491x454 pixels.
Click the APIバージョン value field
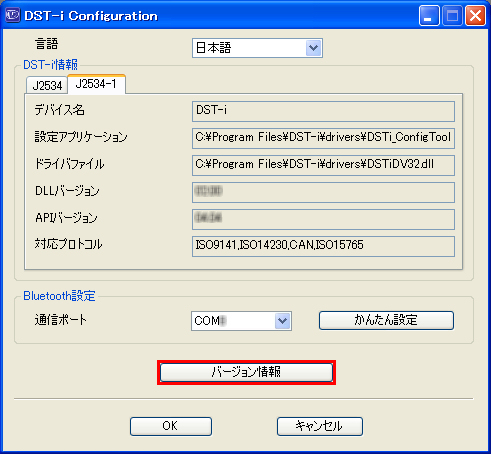click(x=323, y=219)
